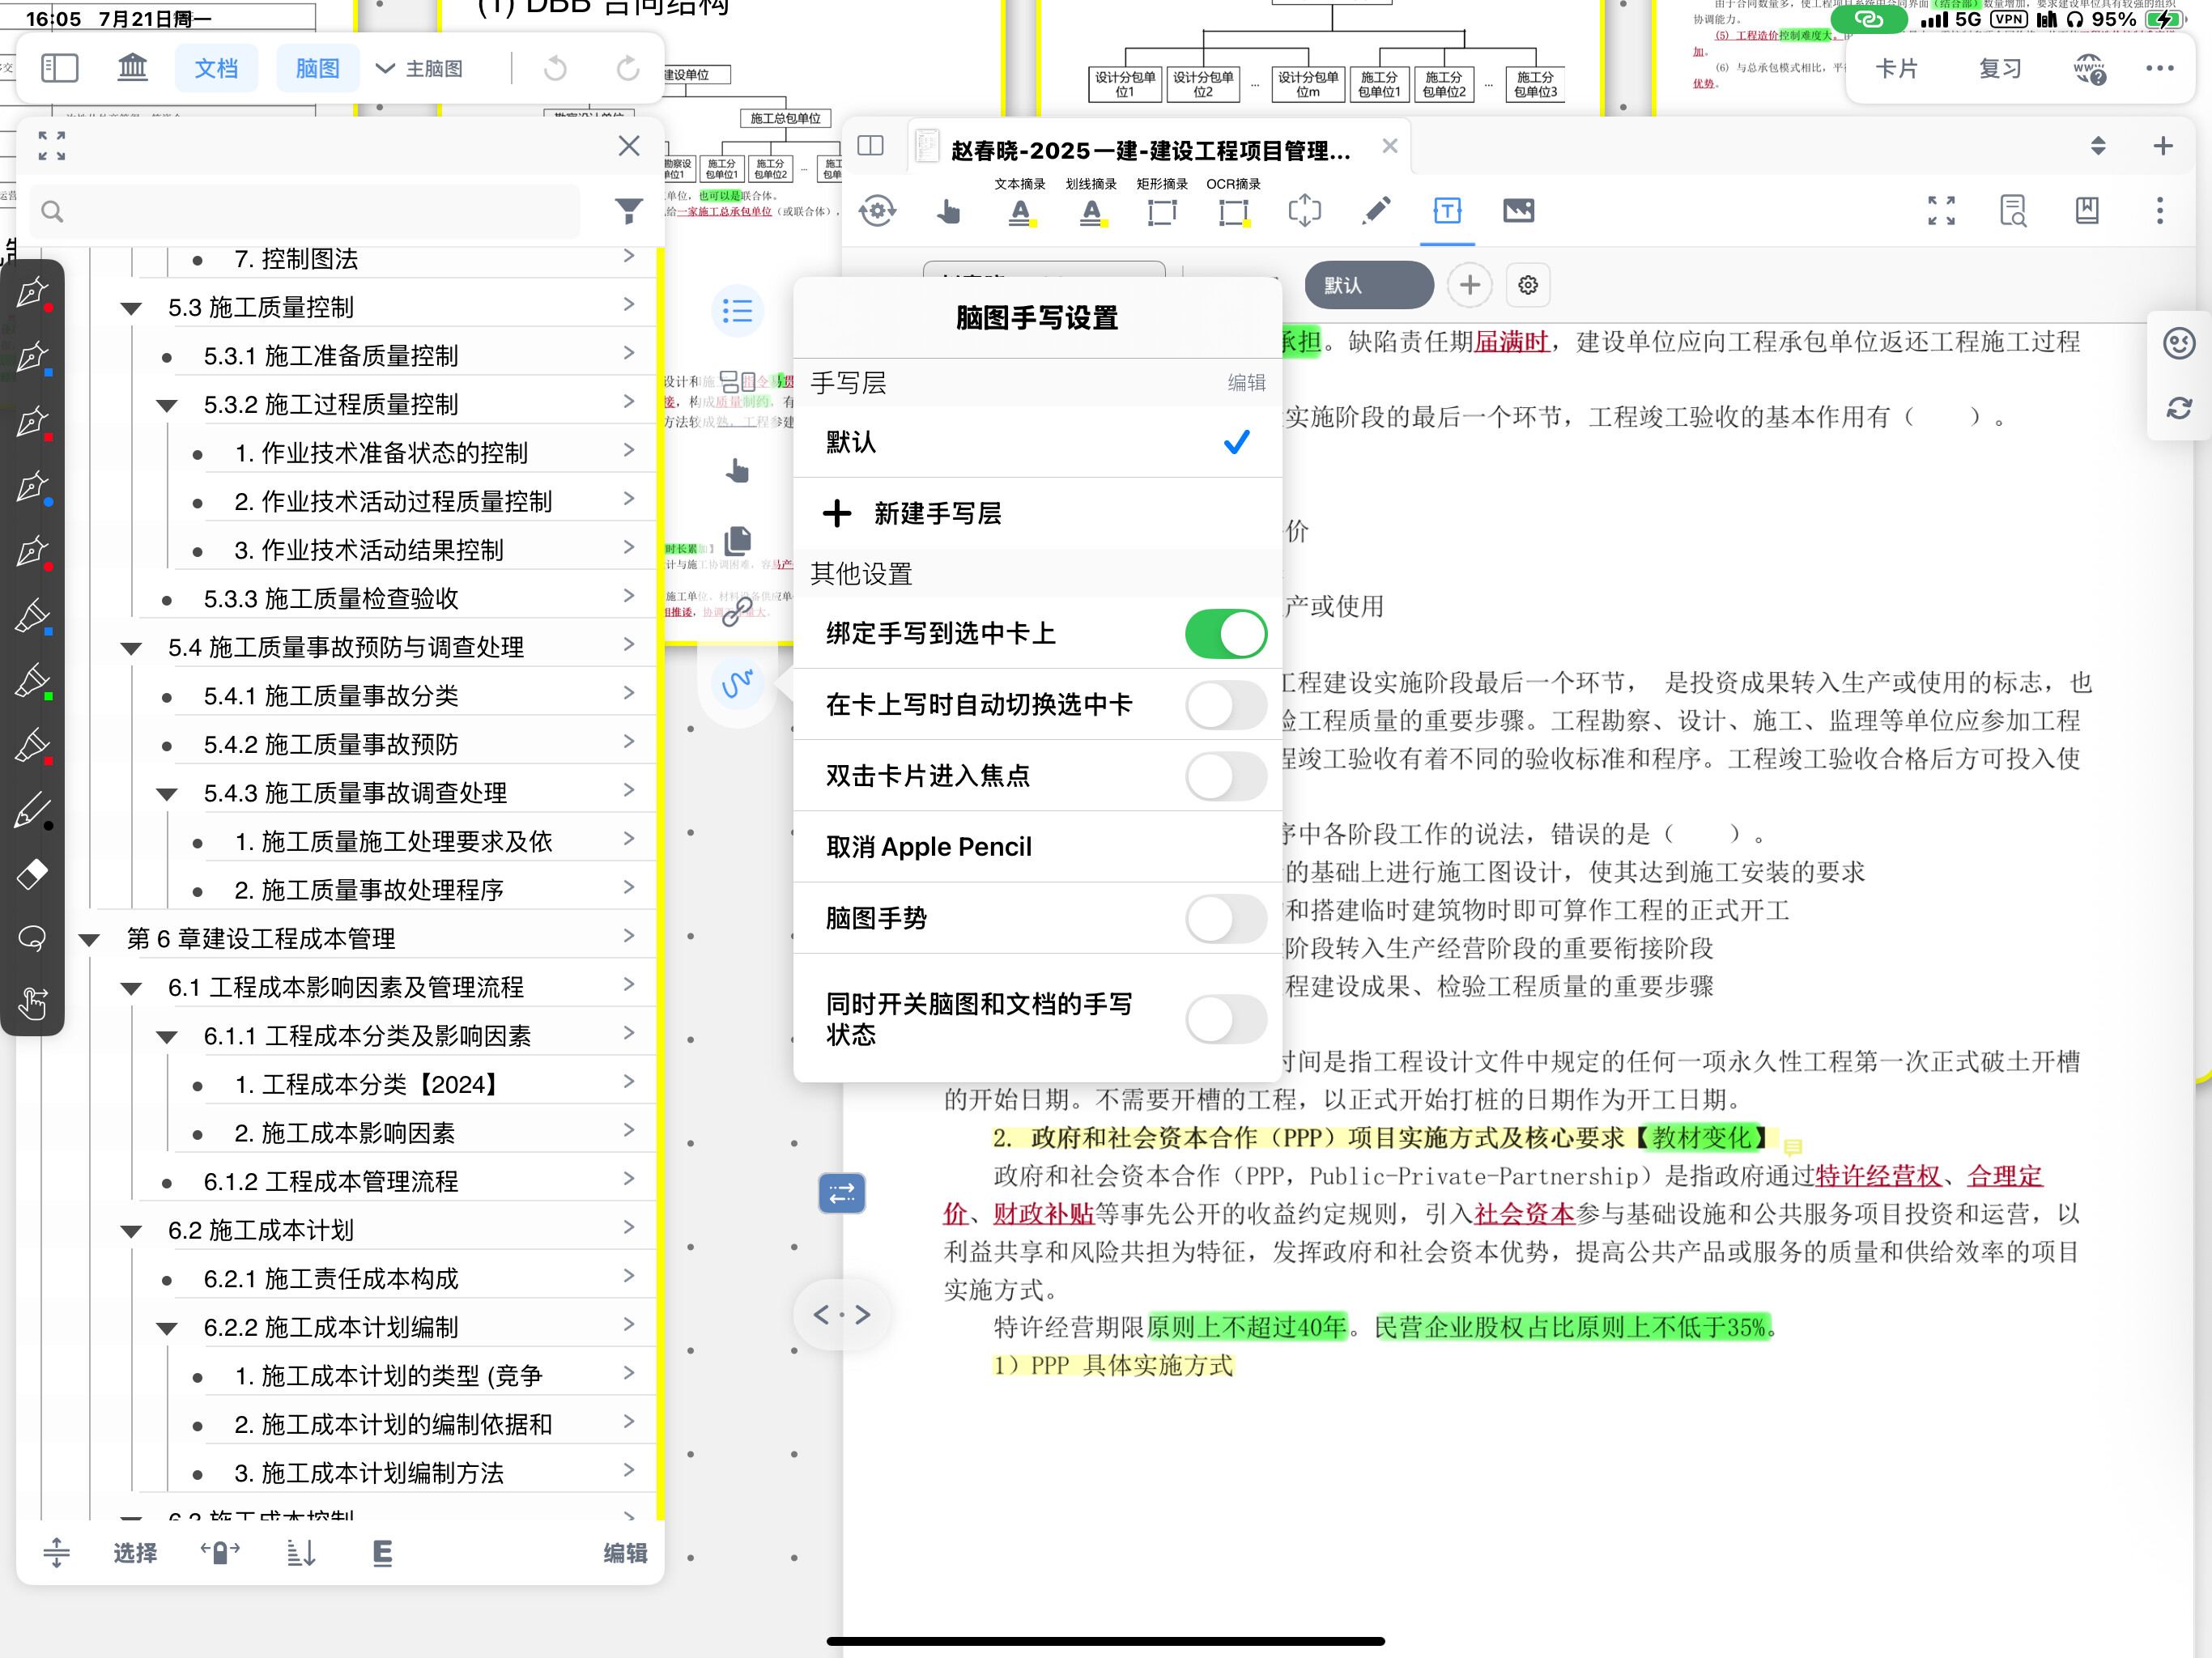Collapse 5.4 施工质量事故预防与调查处理 node
2212x1658 pixels.
(131, 648)
